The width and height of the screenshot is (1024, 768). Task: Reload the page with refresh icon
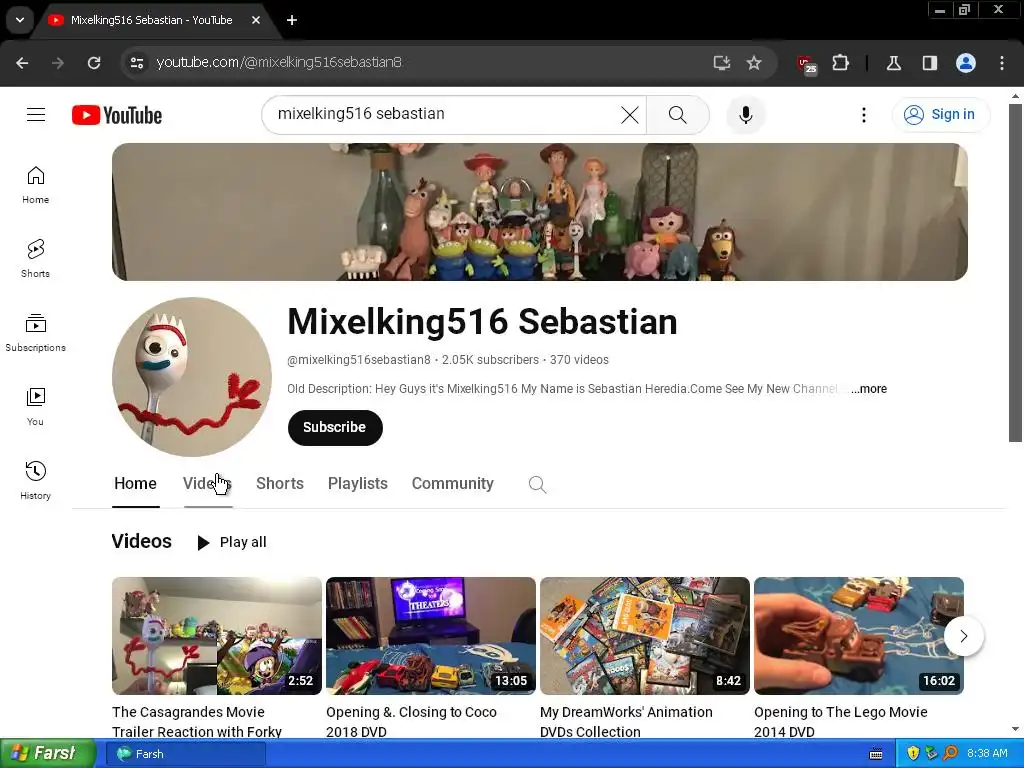(94, 63)
